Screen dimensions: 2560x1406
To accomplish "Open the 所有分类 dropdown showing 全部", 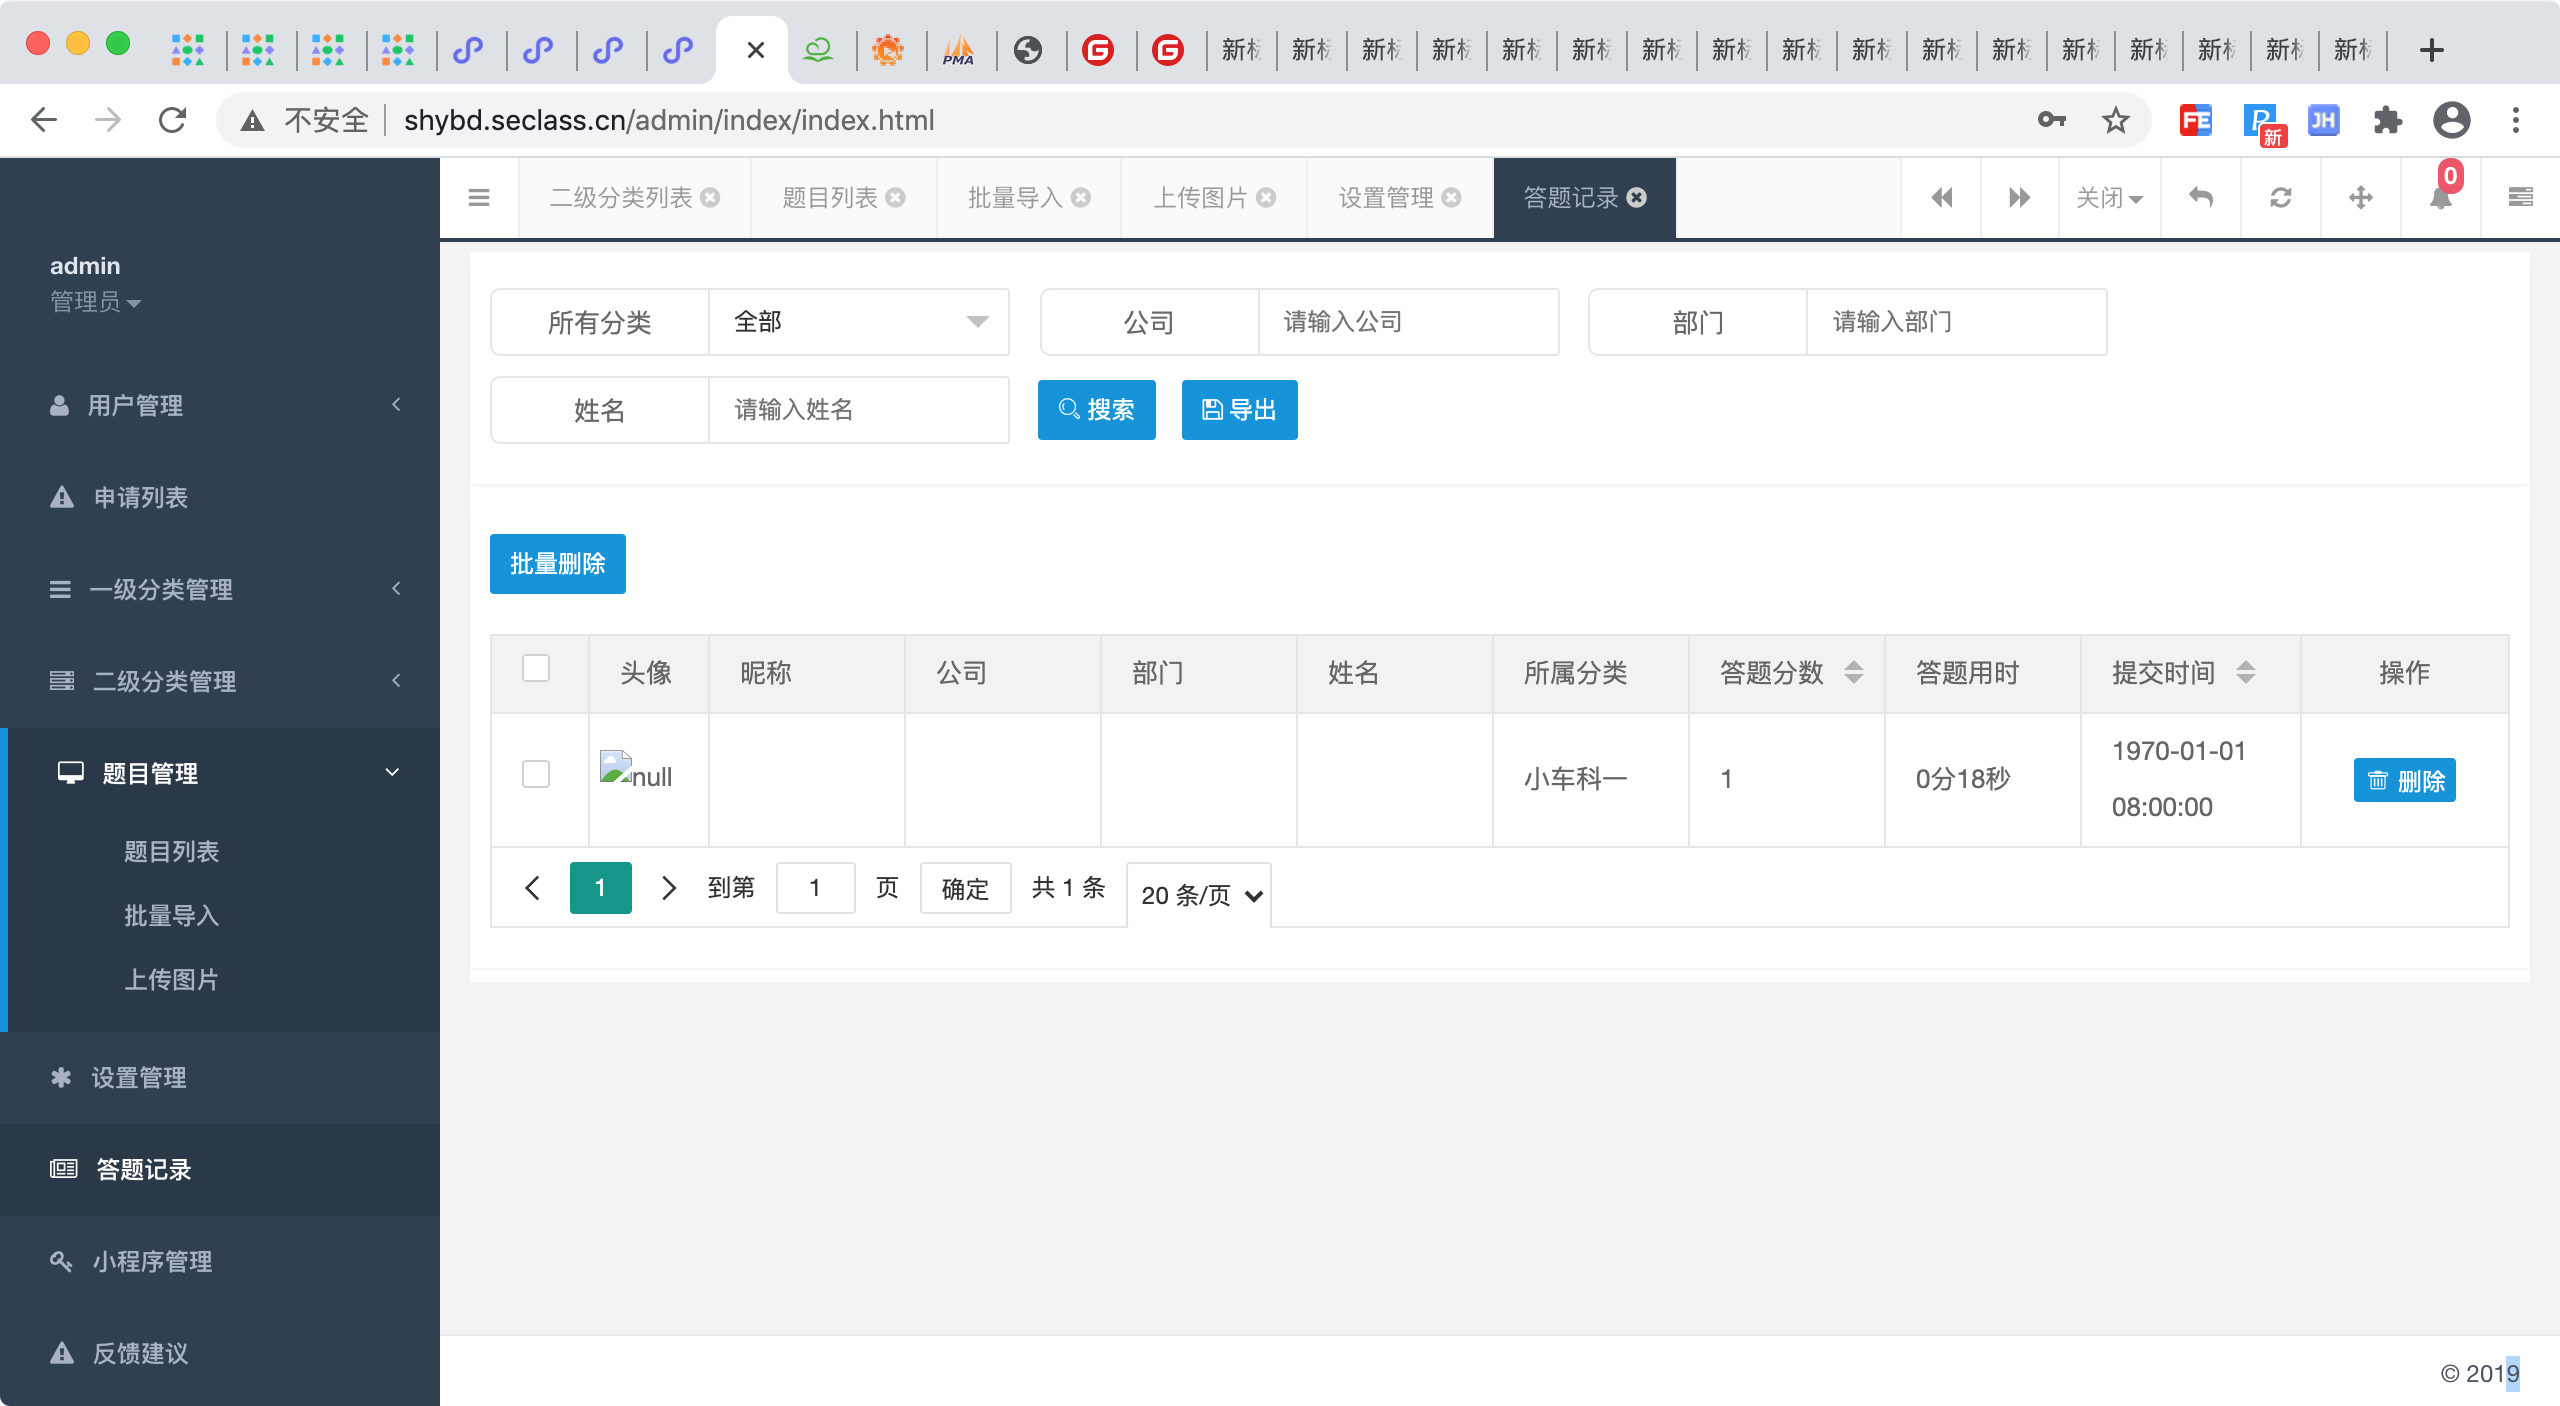I will point(858,322).
